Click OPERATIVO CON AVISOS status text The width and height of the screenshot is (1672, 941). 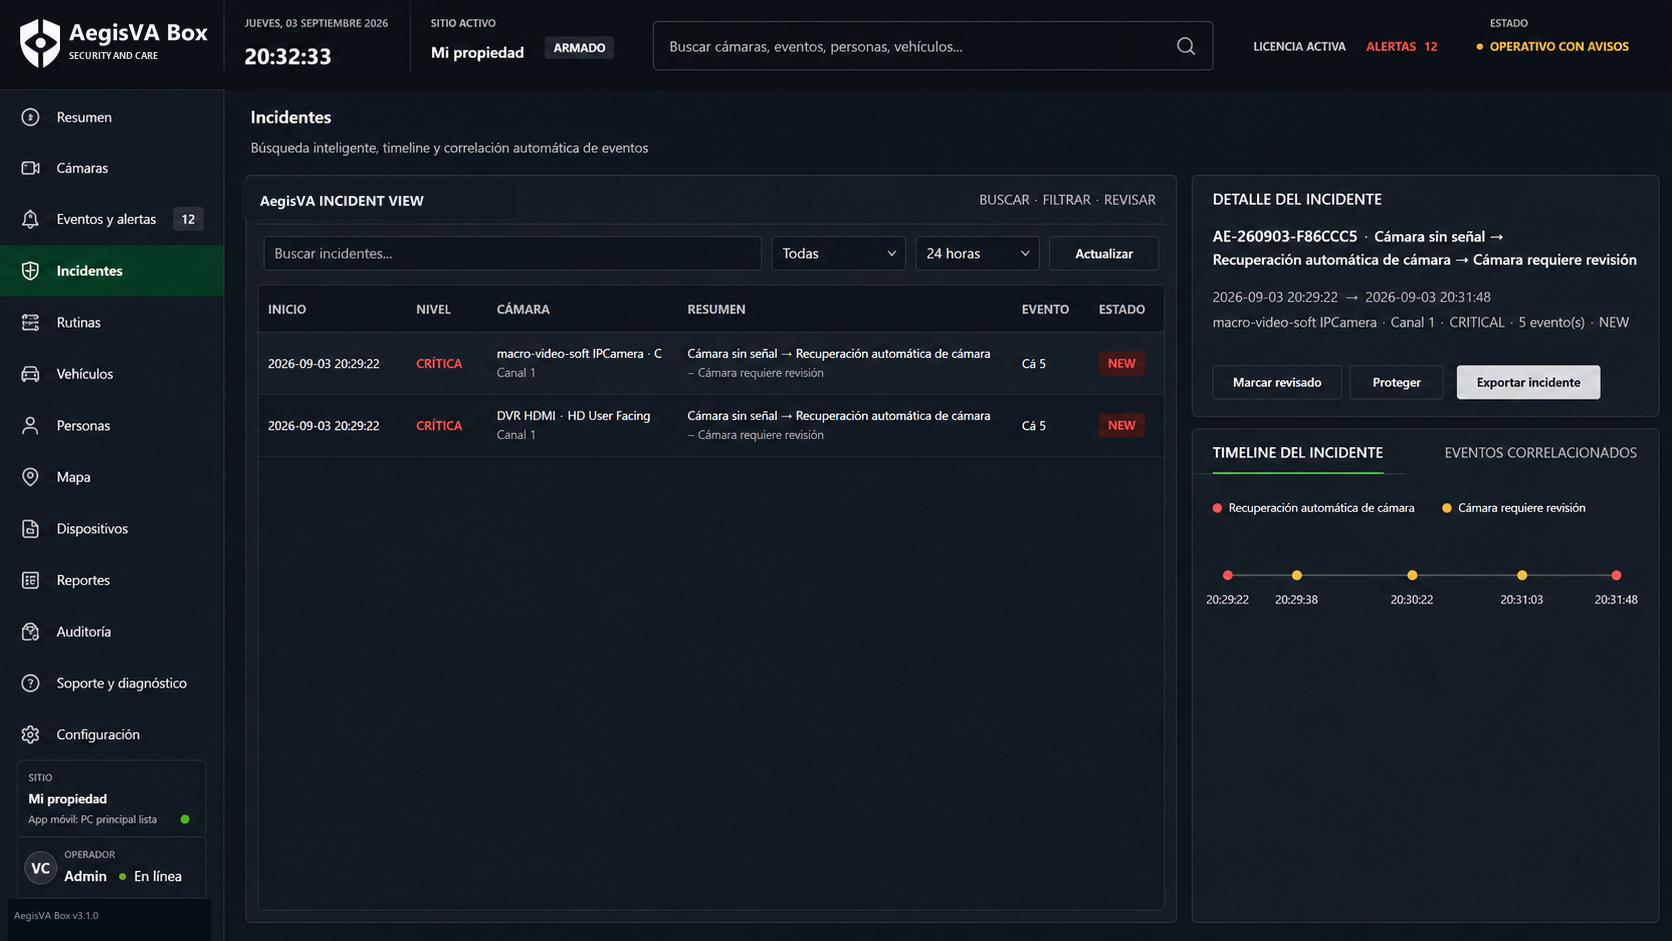click(1558, 46)
